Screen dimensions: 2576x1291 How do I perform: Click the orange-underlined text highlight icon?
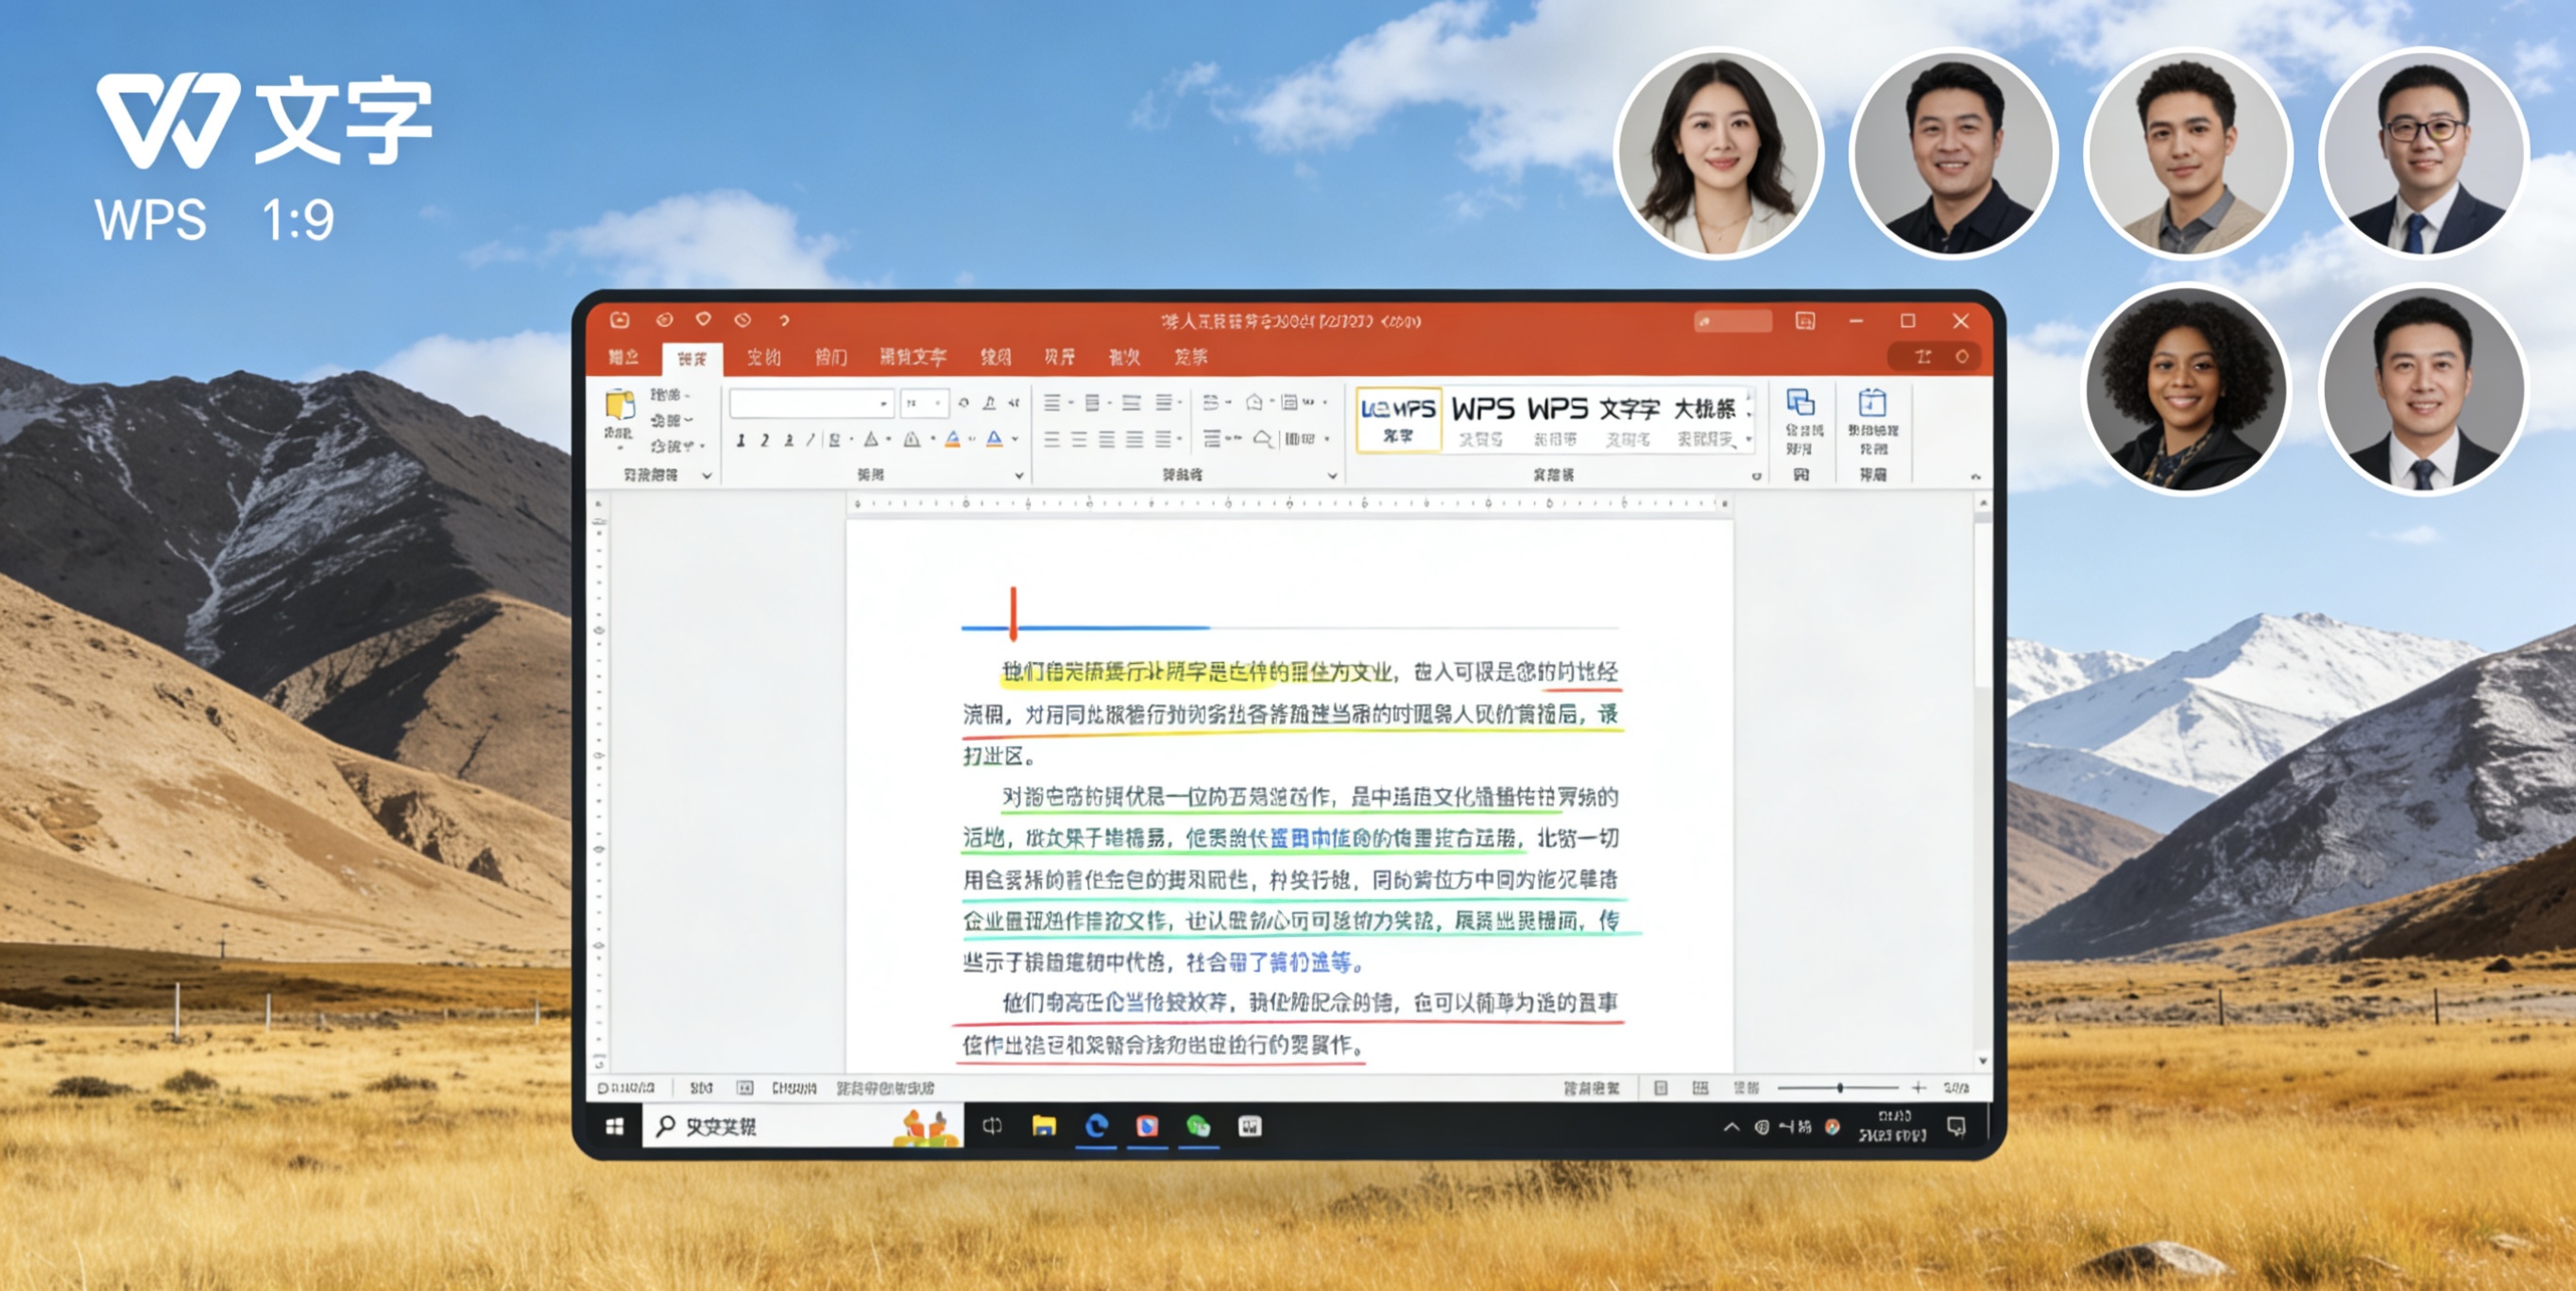pyautogui.click(x=952, y=439)
